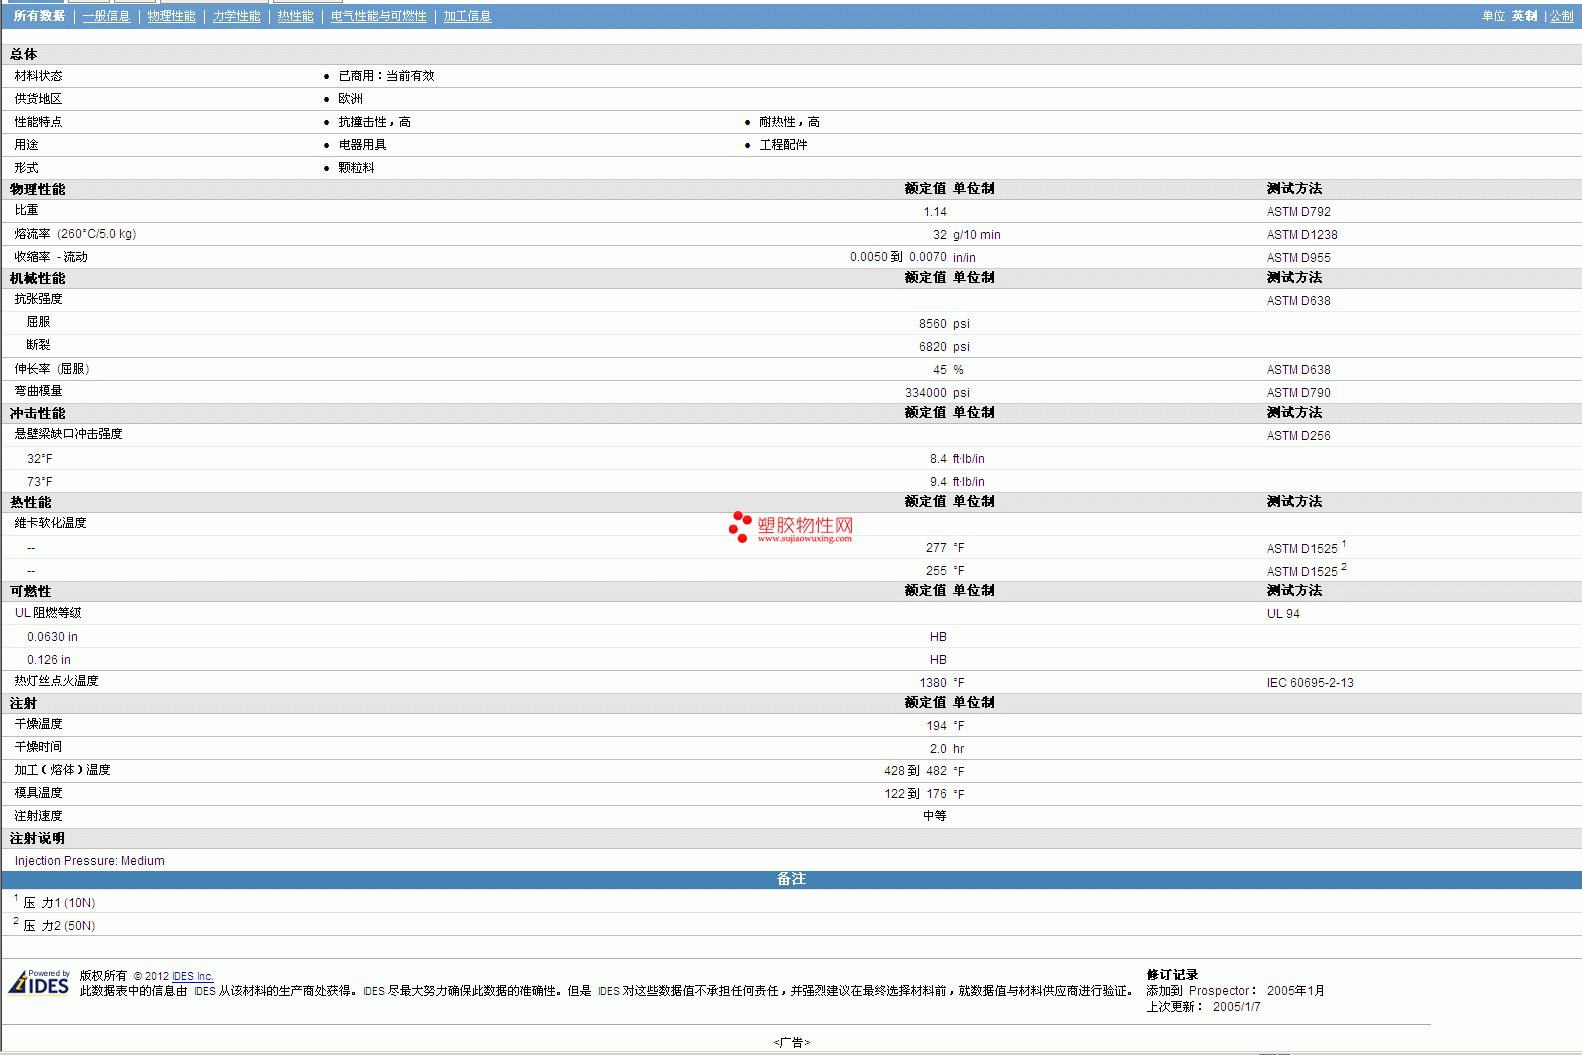Click the ASTM D792 test method
The image size is (1582, 1055).
click(x=1298, y=212)
